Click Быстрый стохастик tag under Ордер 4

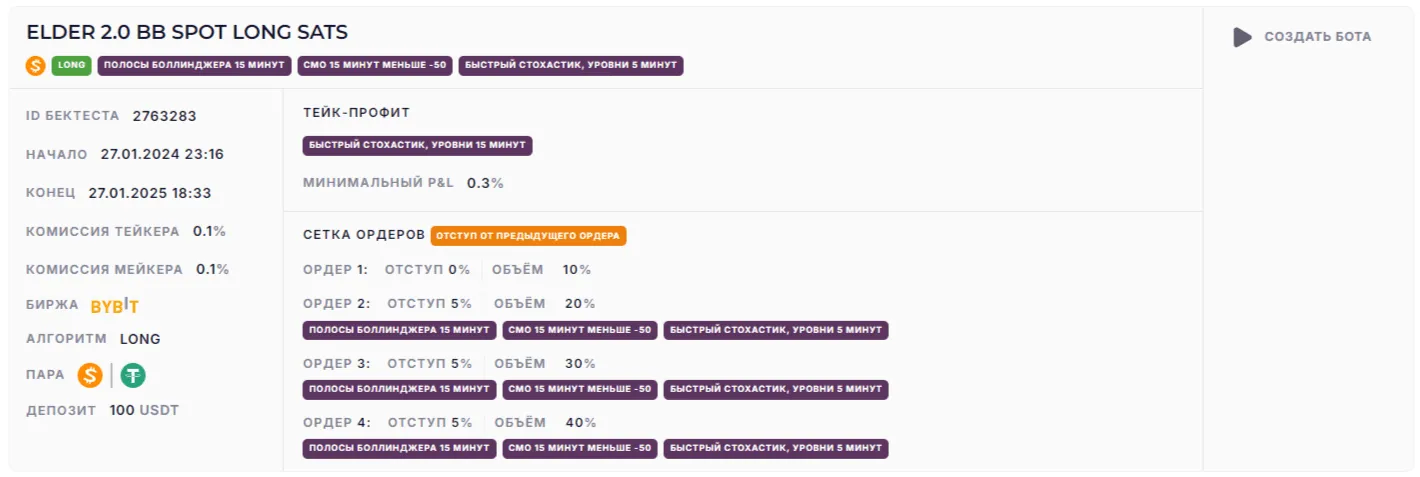point(775,448)
